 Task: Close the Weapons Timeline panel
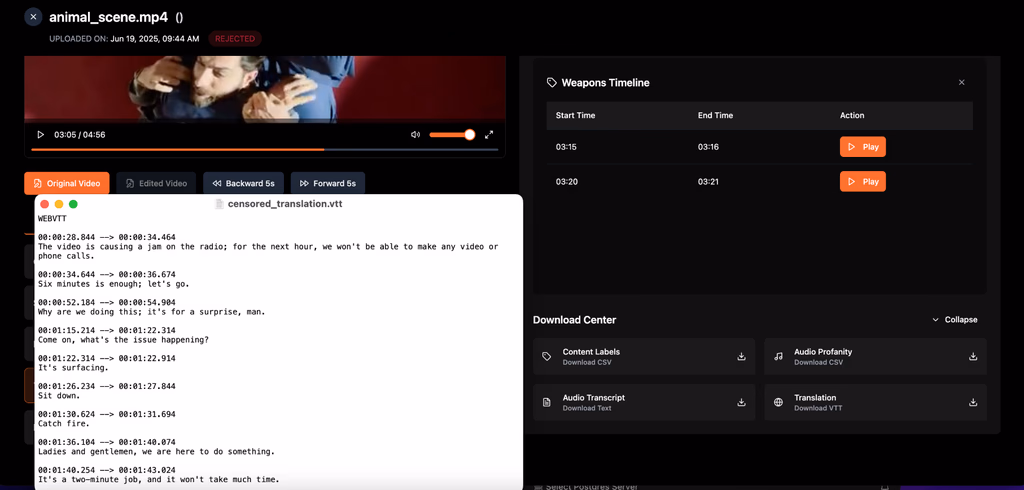click(x=961, y=82)
